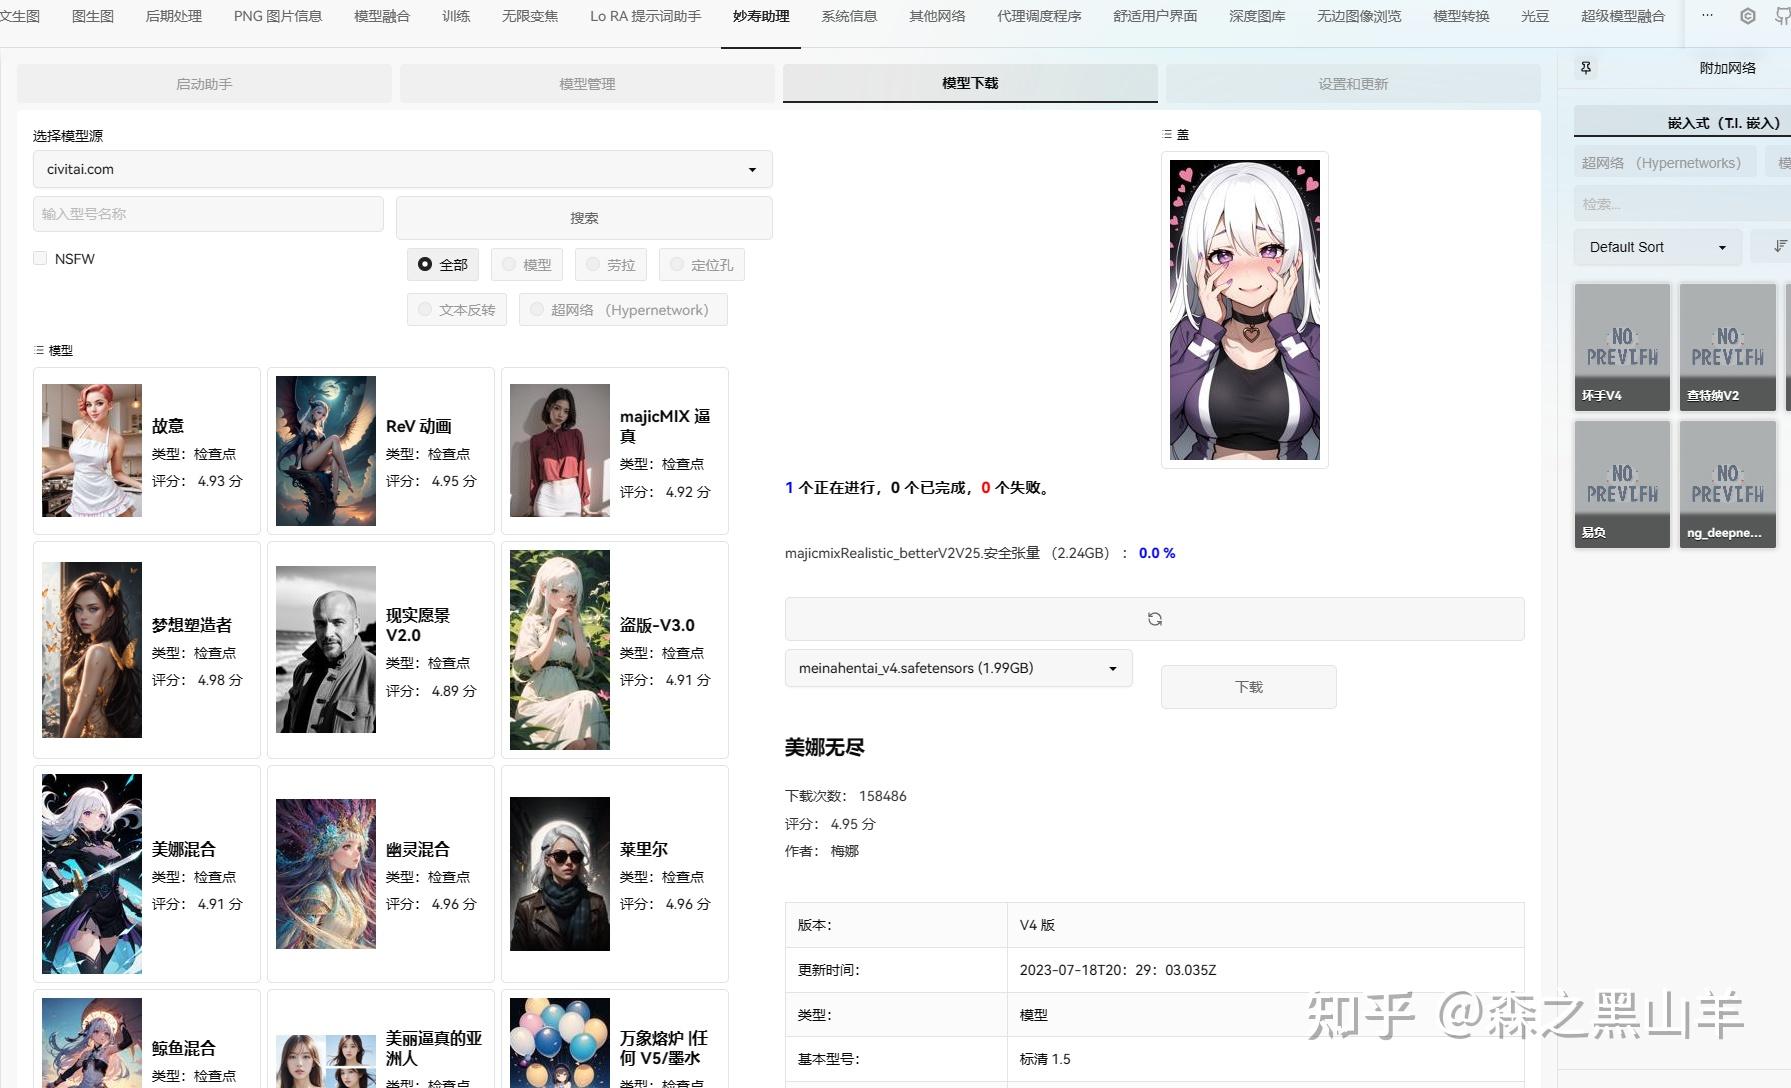1791x1088 pixels.
Task: Go to the PNG 图片信息 tab
Action: point(278,16)
